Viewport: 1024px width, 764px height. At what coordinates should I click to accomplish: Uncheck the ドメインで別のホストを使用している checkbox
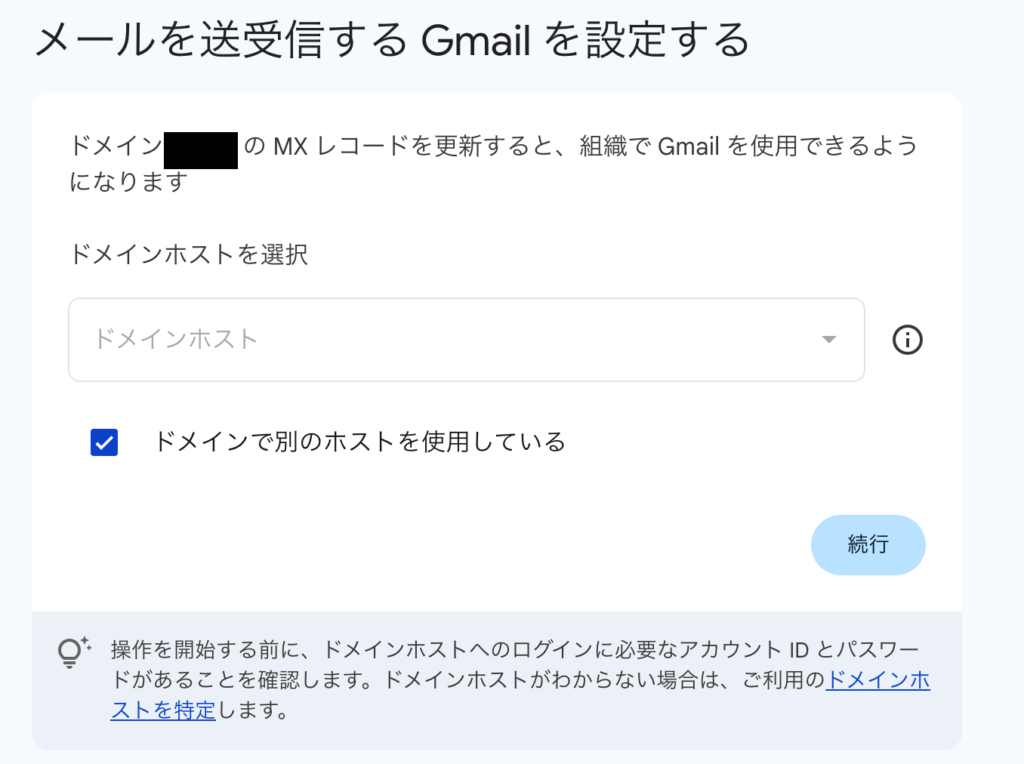click(x=104, y=442)
